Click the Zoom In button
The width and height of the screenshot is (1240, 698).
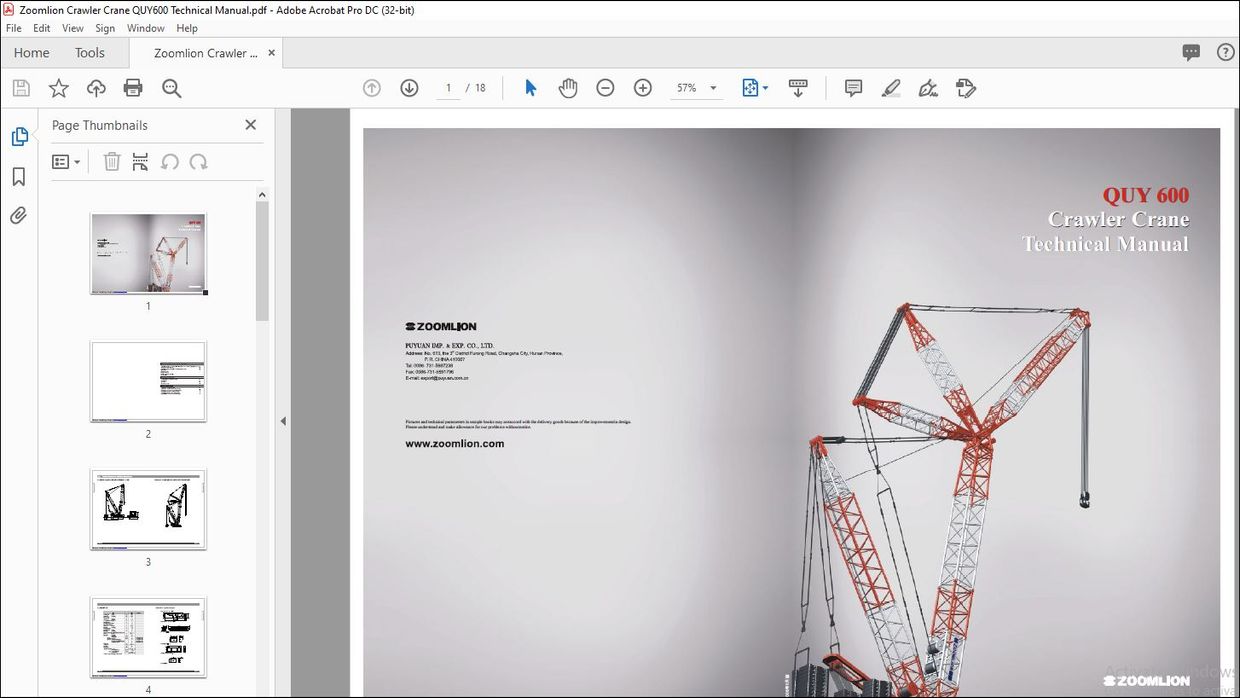[x=643, y=88]
